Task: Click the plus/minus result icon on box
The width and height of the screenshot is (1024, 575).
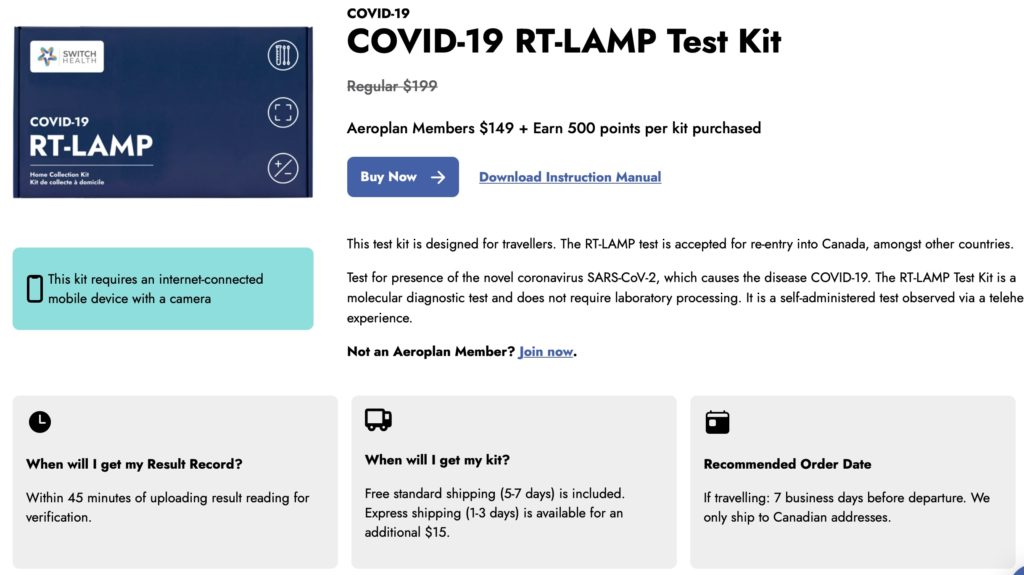Action: click(283, 168)
